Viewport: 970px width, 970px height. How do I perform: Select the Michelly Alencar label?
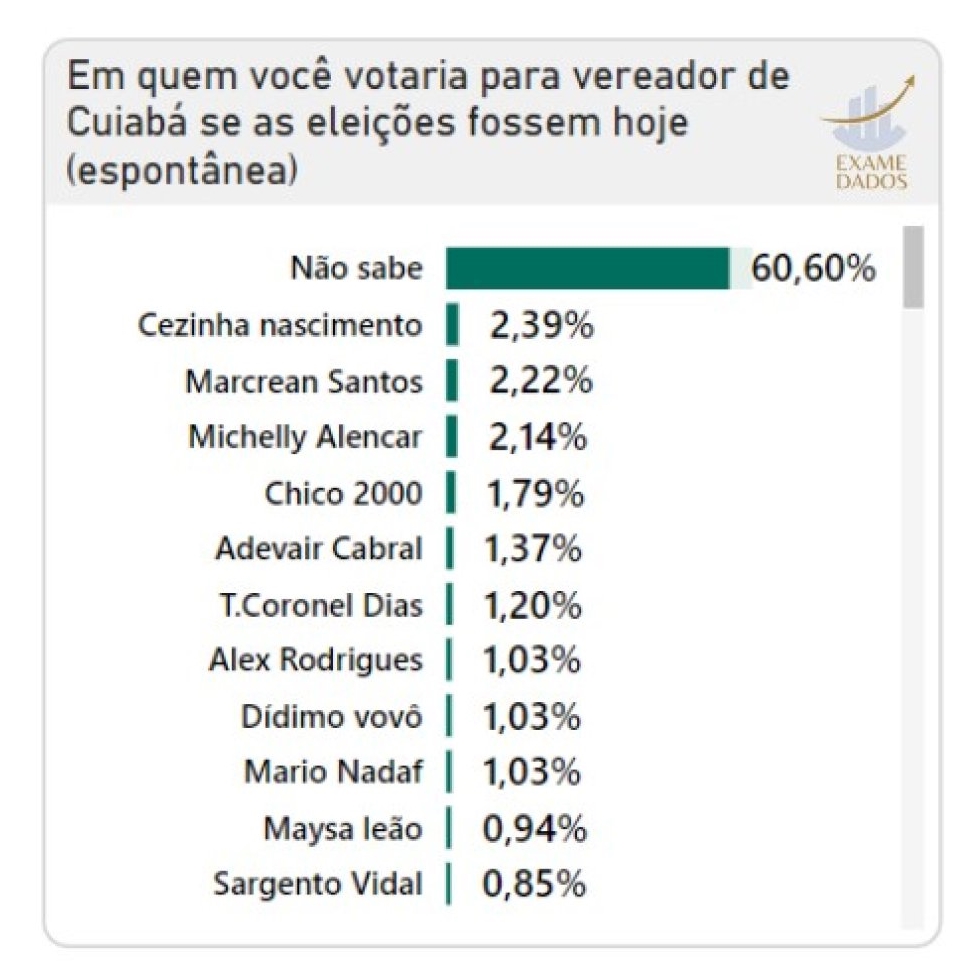click(x=305, y=437)
